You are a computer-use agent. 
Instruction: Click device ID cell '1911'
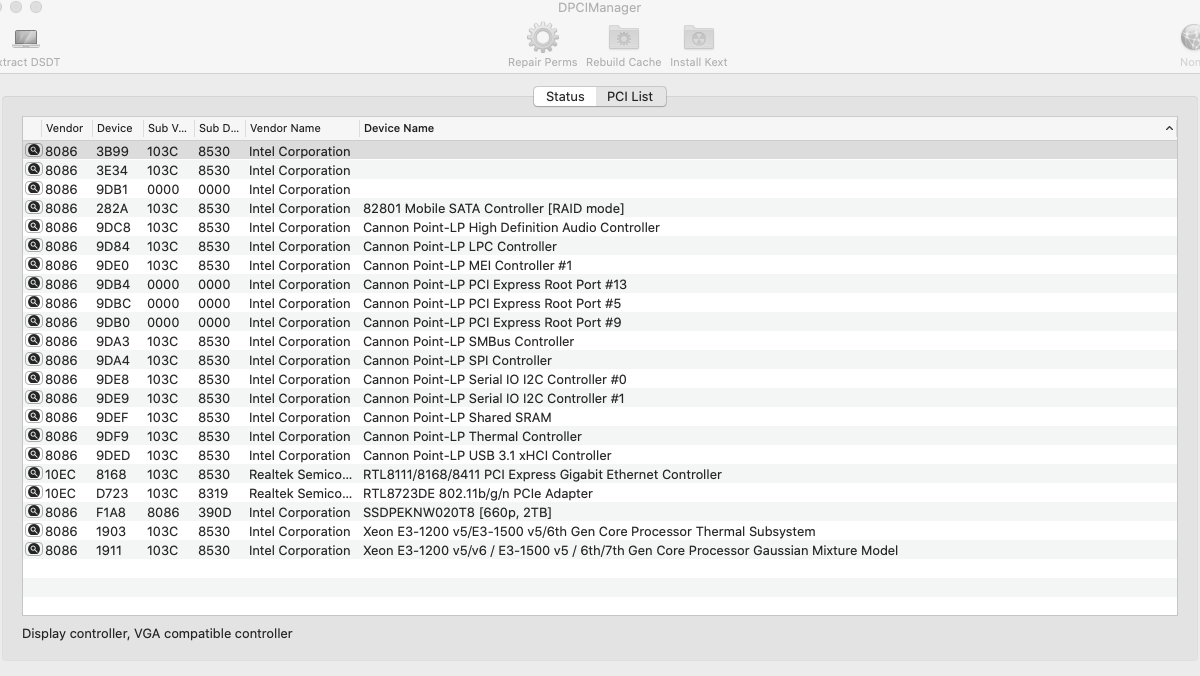110,550
